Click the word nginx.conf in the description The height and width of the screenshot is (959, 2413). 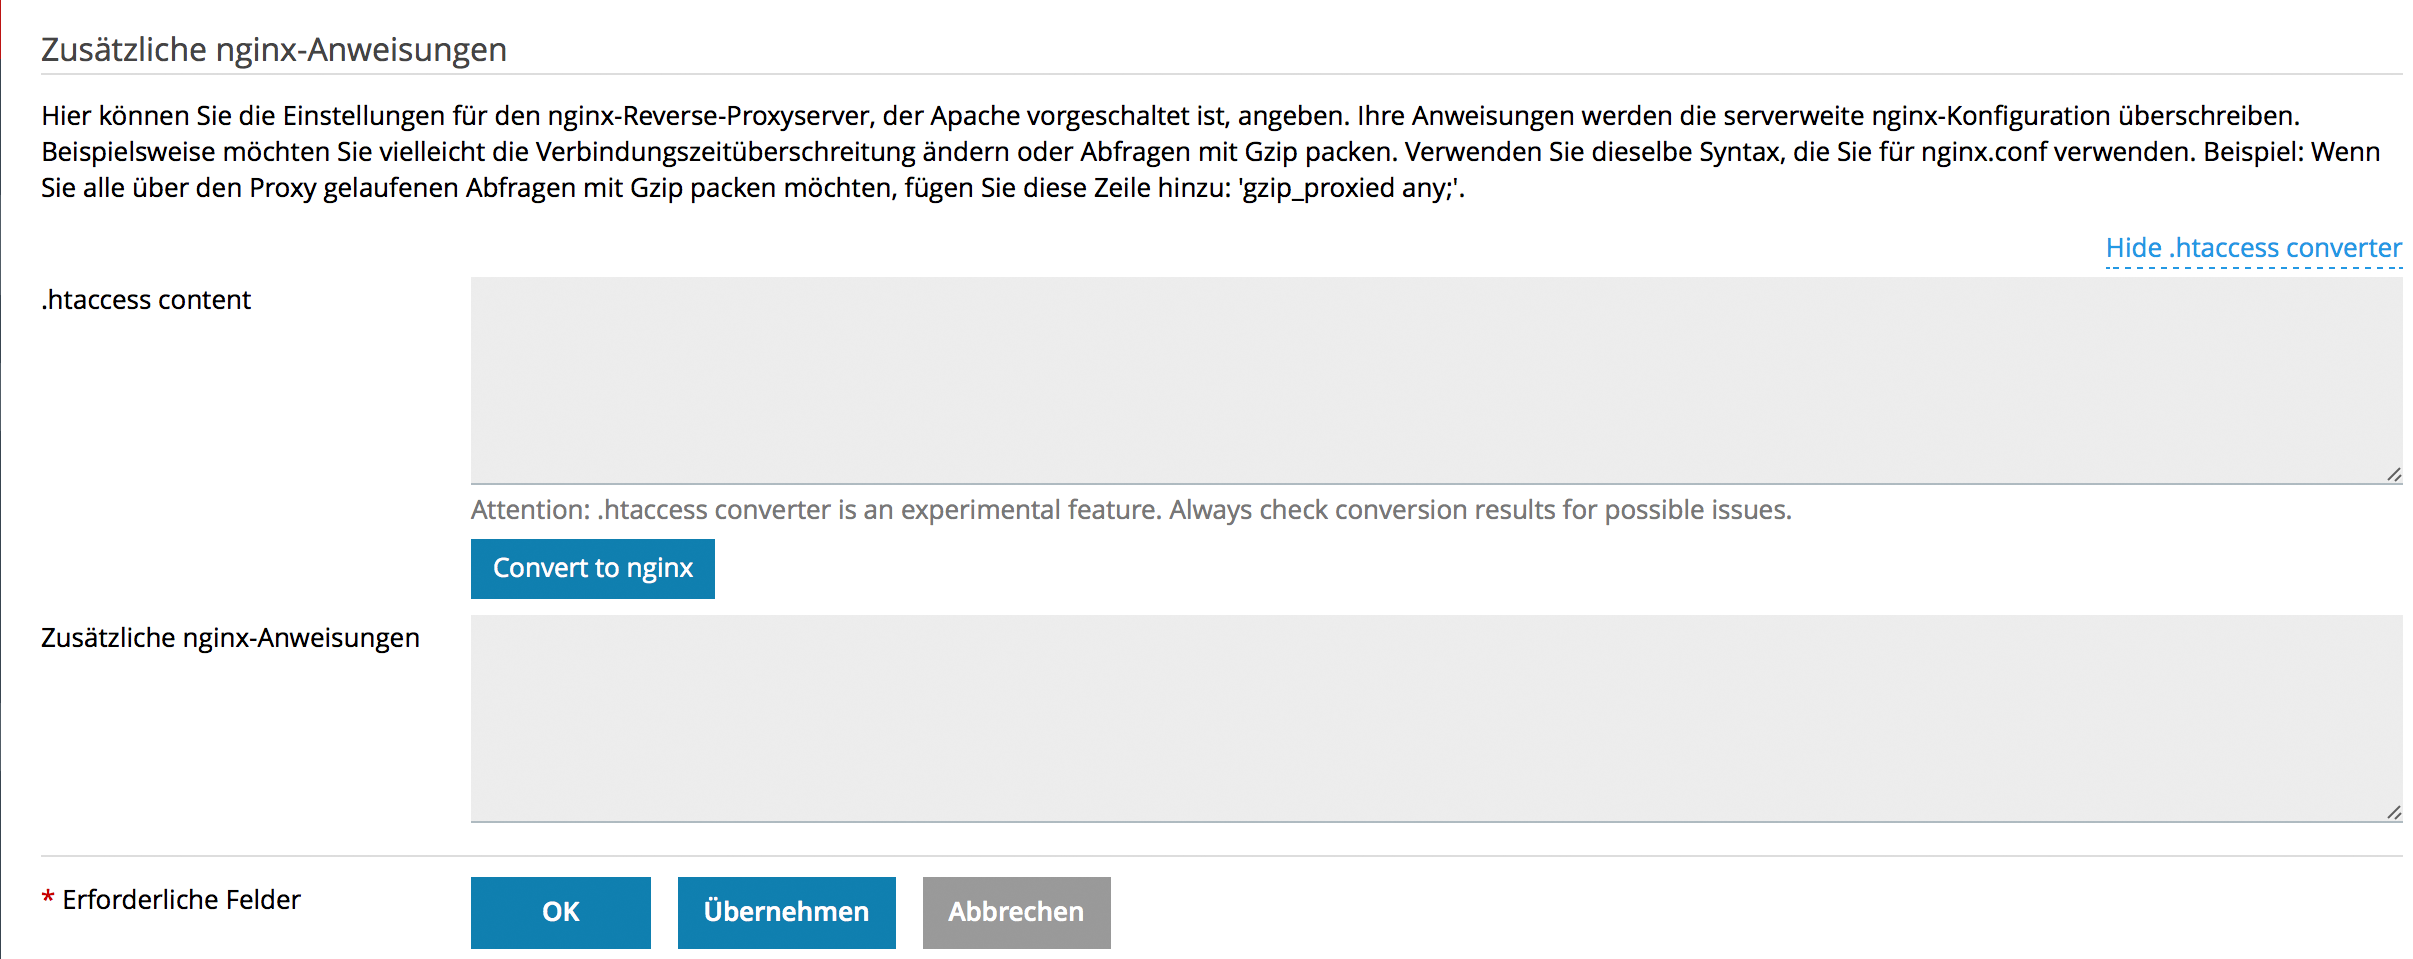click(1983, 152)
